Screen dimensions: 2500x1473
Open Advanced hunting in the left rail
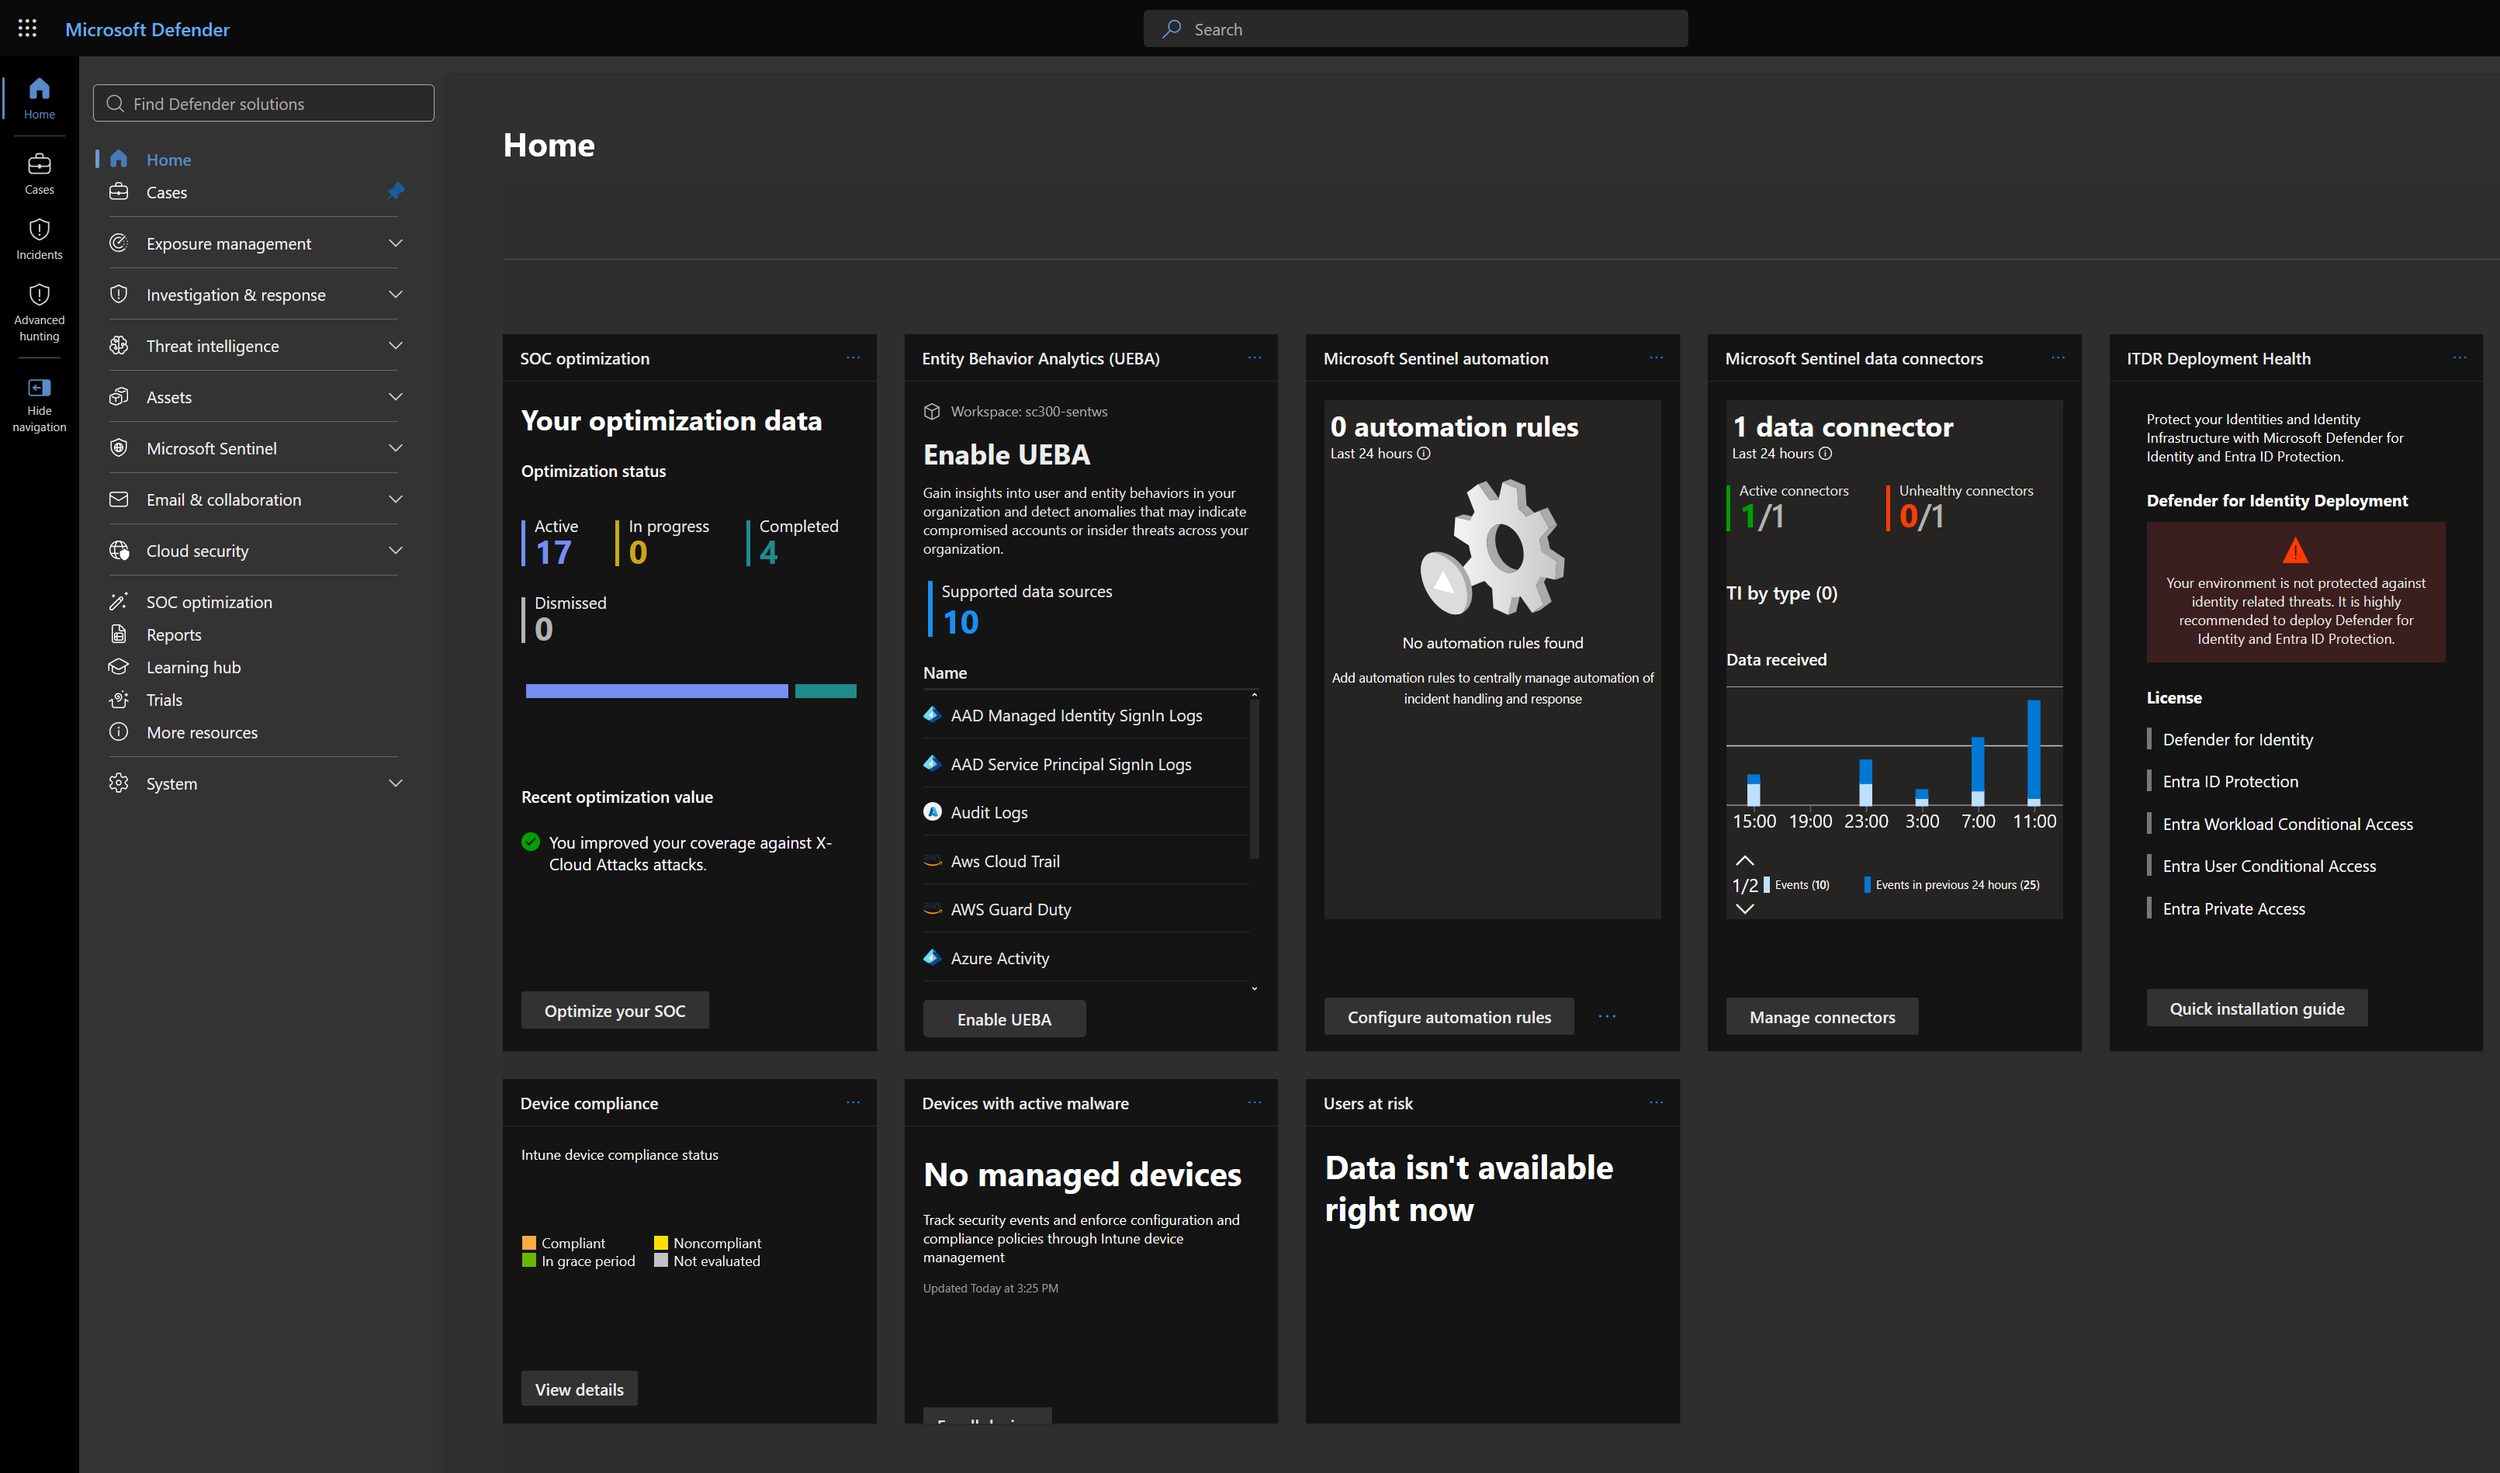tap(39, 312)
